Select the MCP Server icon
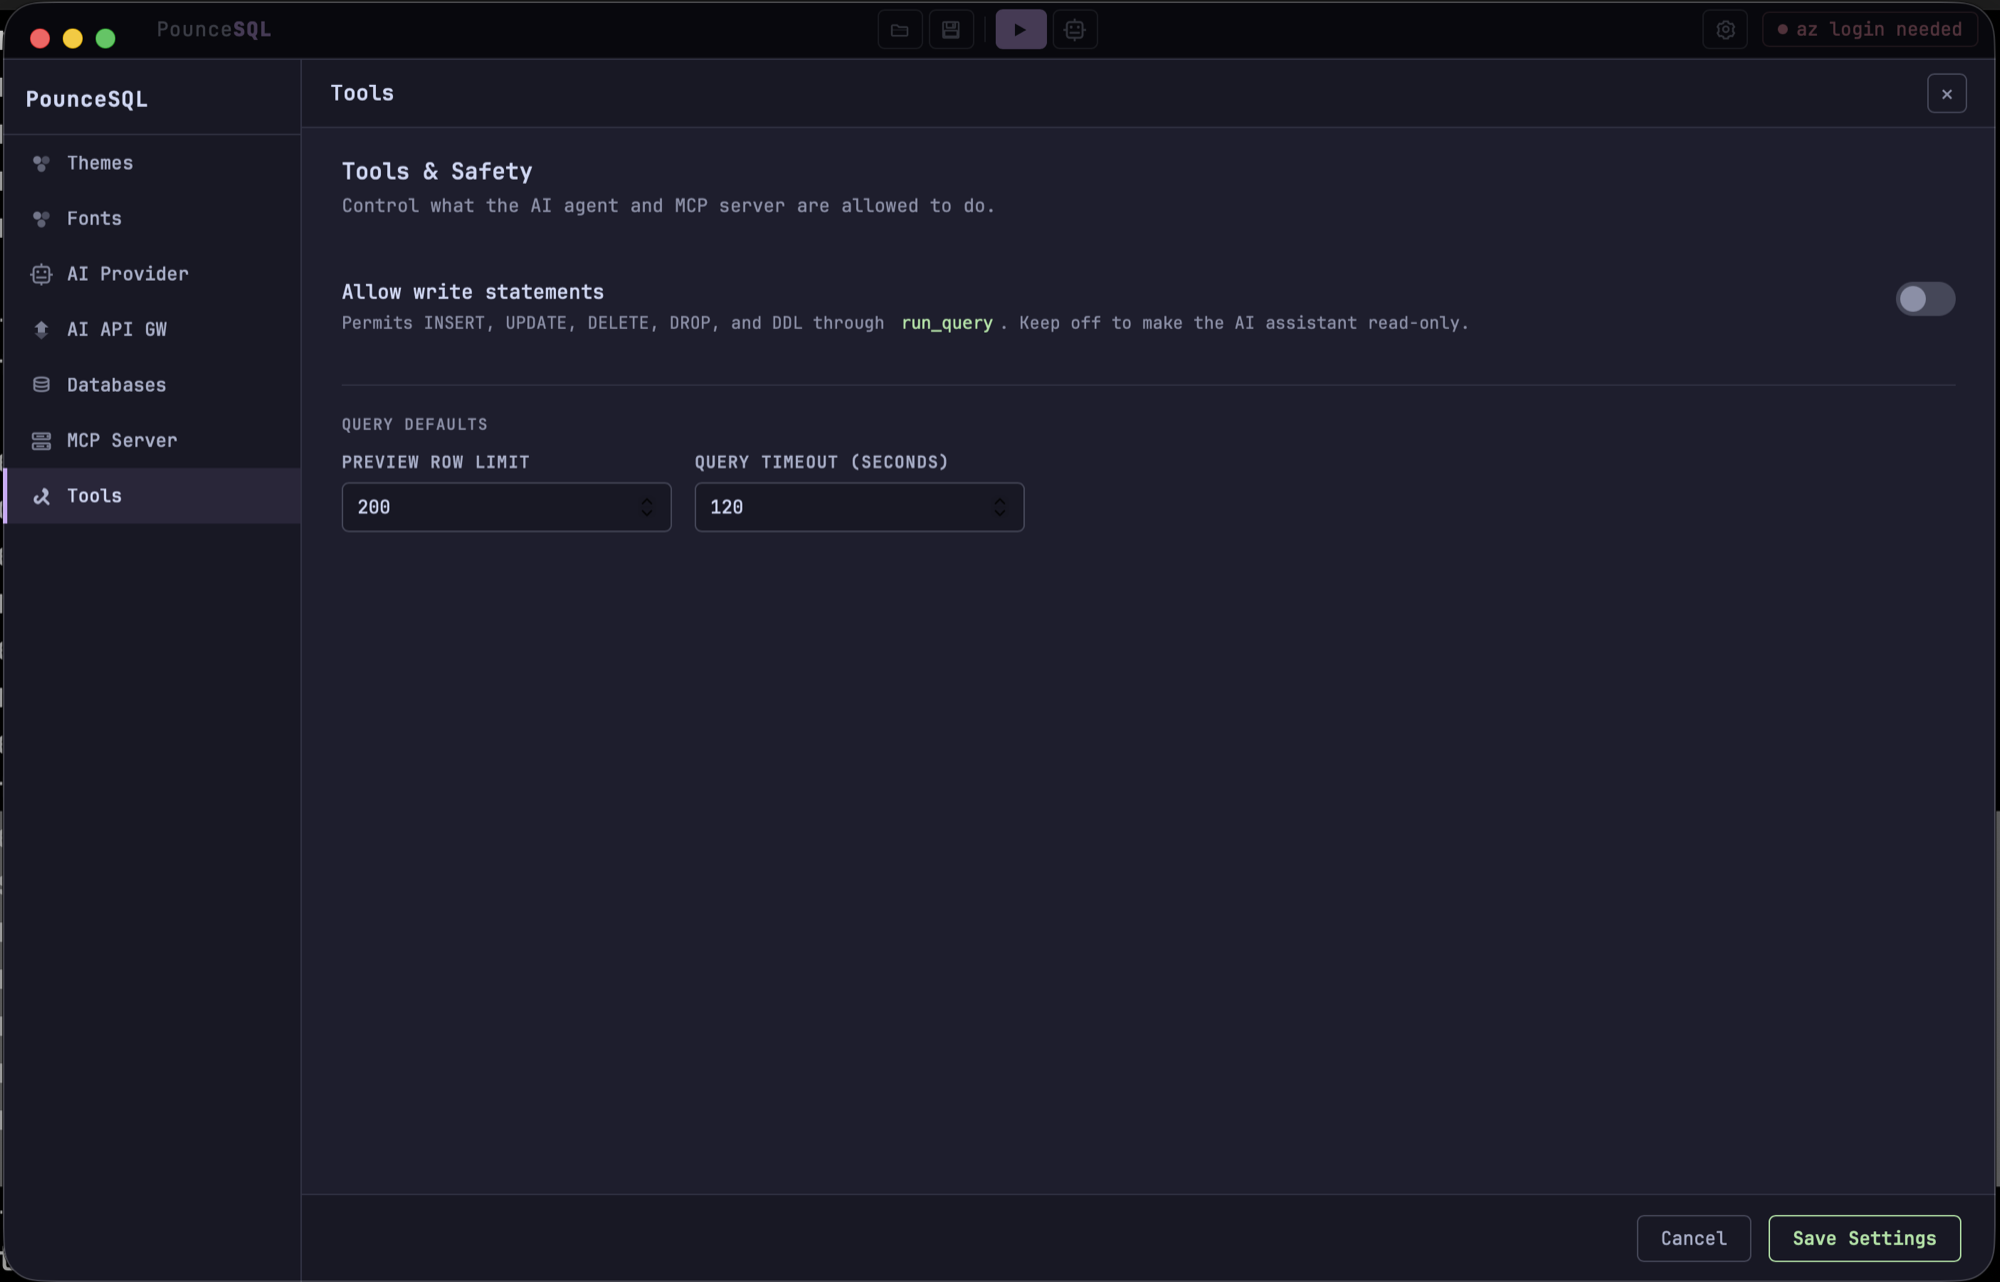 (x=41, y=440)
